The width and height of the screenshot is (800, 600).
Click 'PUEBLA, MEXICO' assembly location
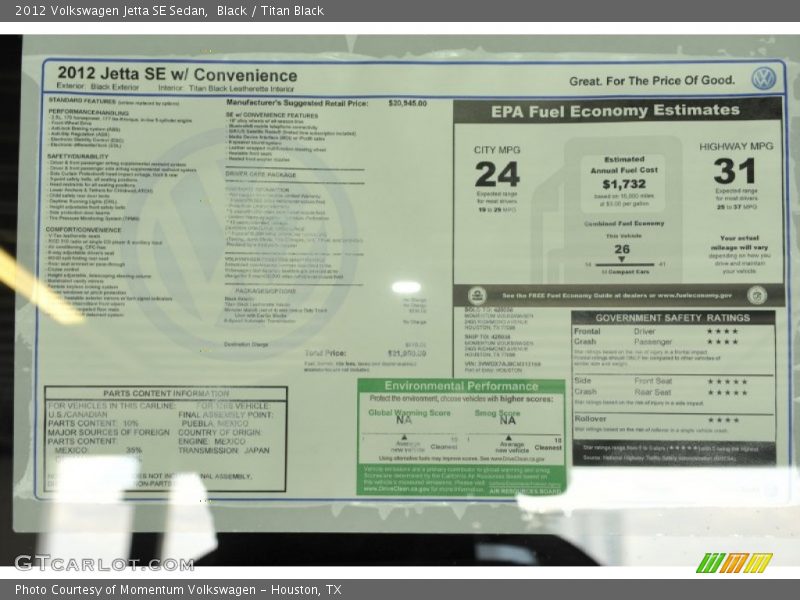pos(215,423)
